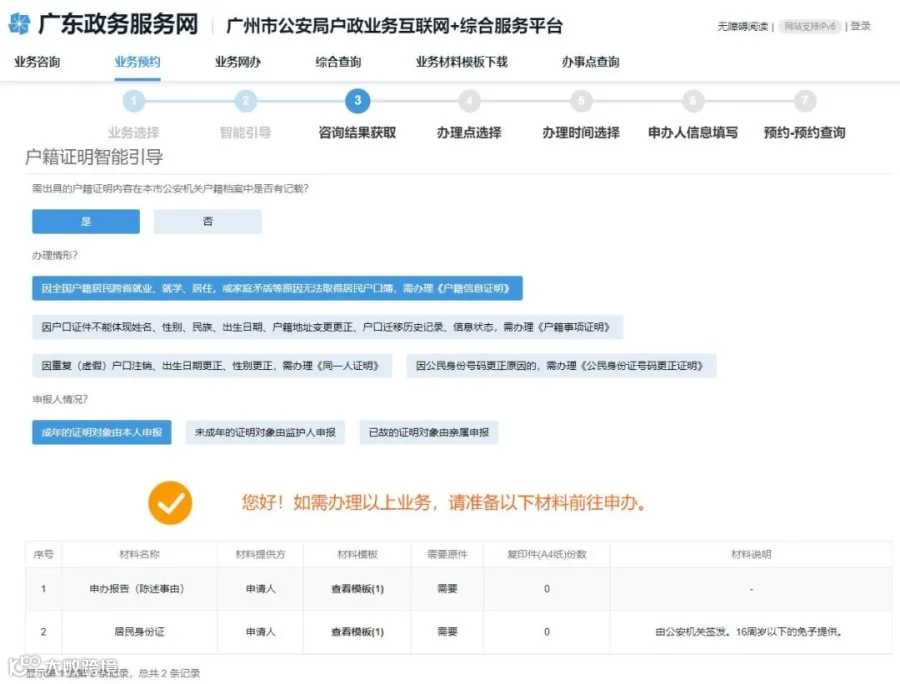Click the 登录 link

pyautogui.click(x=860, y=26)
